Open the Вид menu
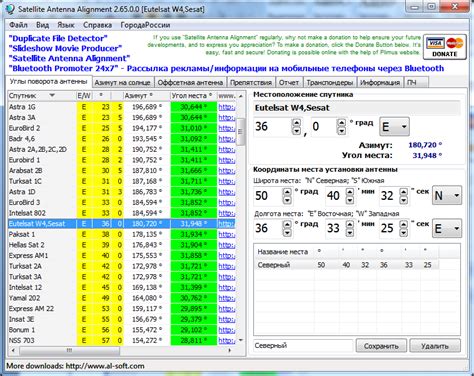Viewport: 474px width, 376px height. coord(42,25)
